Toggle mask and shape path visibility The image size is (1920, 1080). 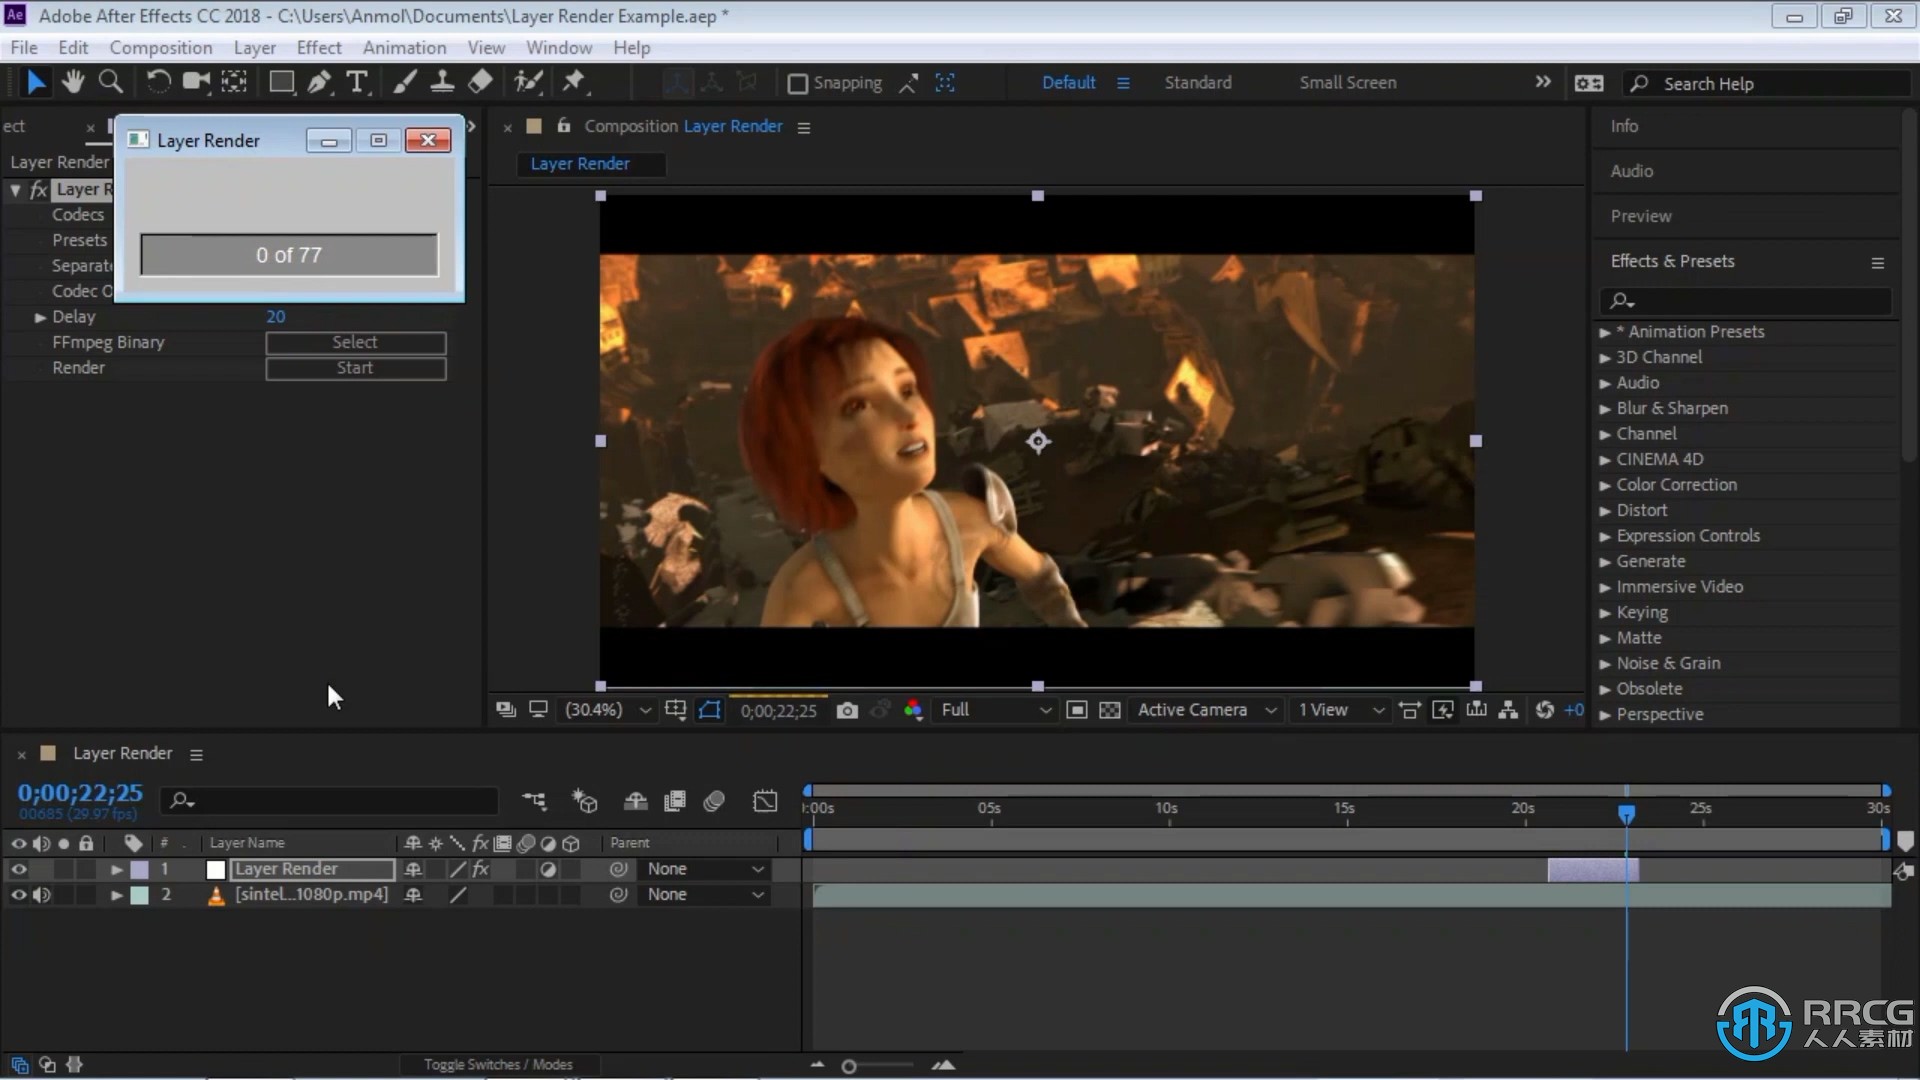(x=710, y=710)
